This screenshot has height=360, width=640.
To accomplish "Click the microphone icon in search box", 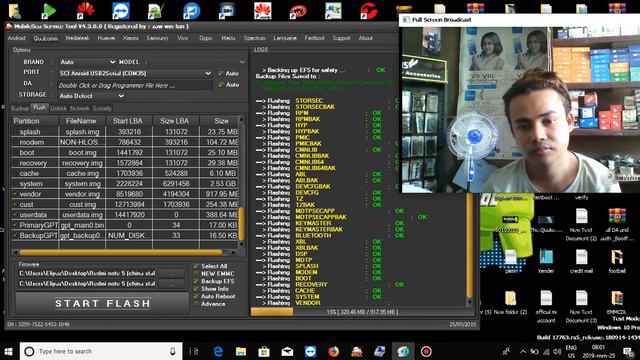I will (x=173, y=351).
